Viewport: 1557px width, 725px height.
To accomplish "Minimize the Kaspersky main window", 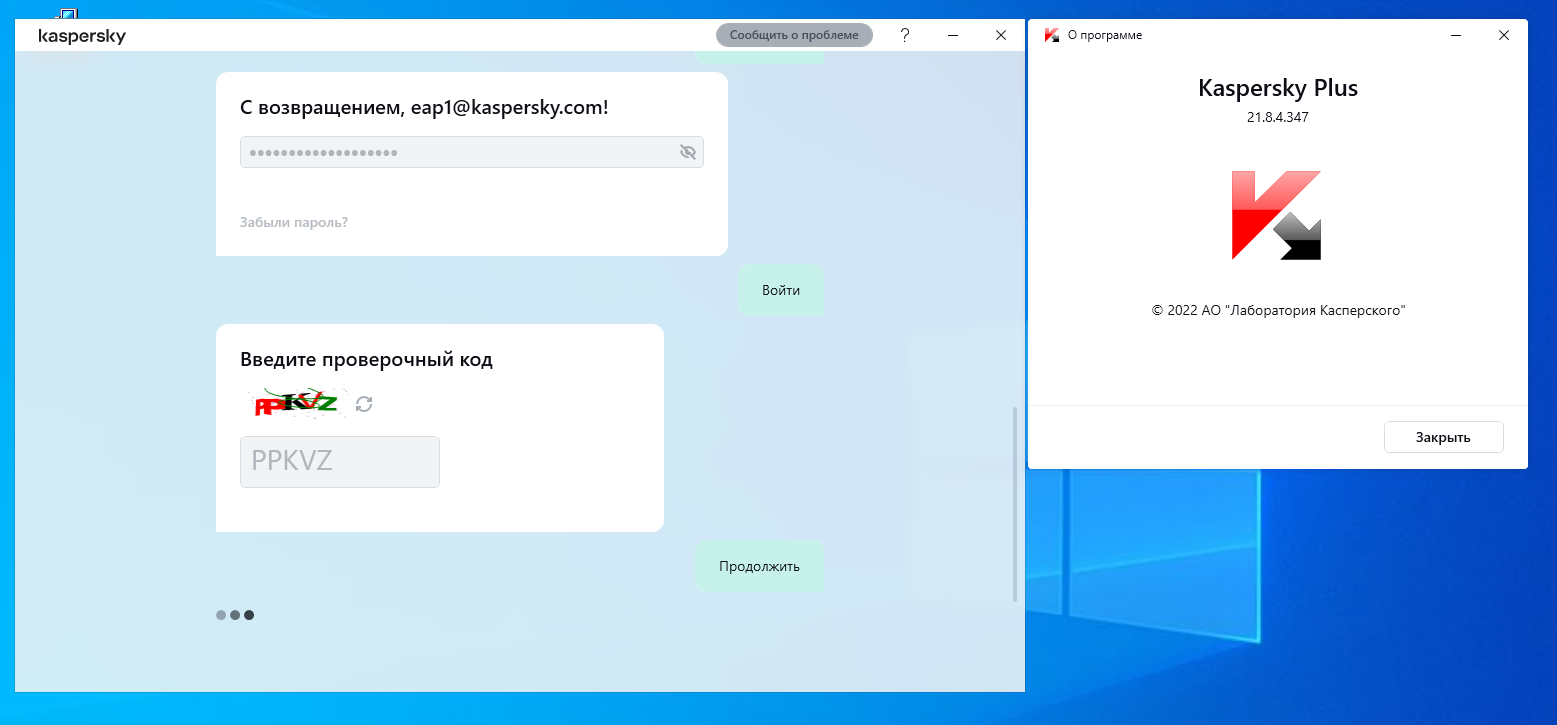I will (953, 35).
